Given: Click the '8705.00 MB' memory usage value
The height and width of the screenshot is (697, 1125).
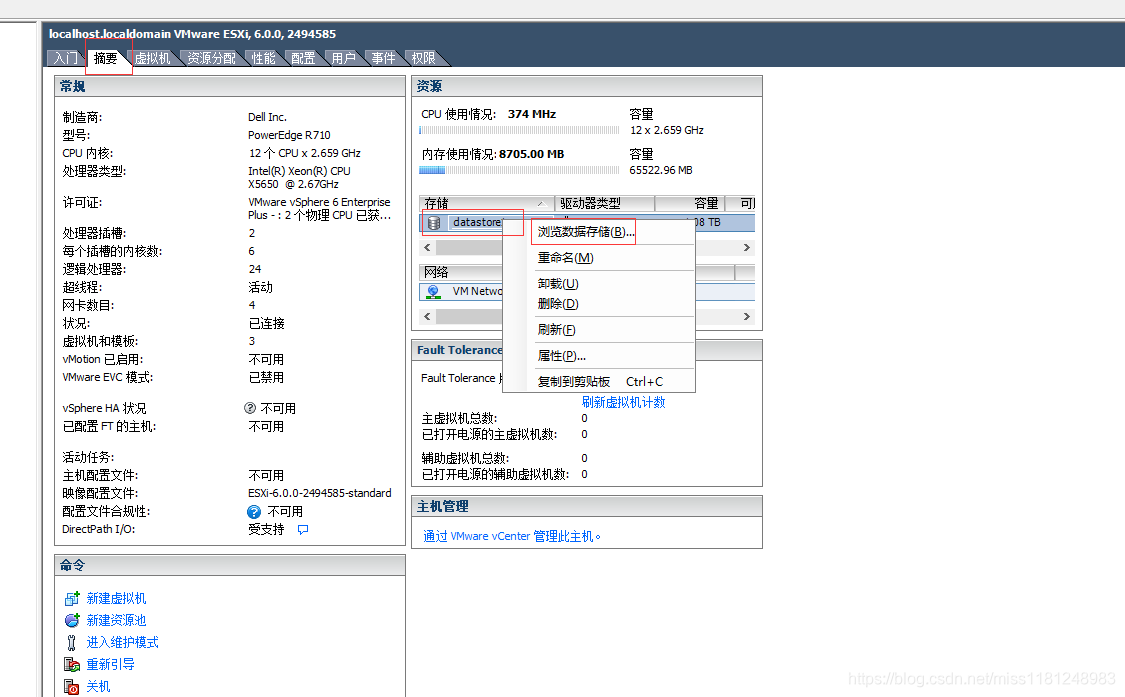Looking at the screenshot, I should click(532, 154).
